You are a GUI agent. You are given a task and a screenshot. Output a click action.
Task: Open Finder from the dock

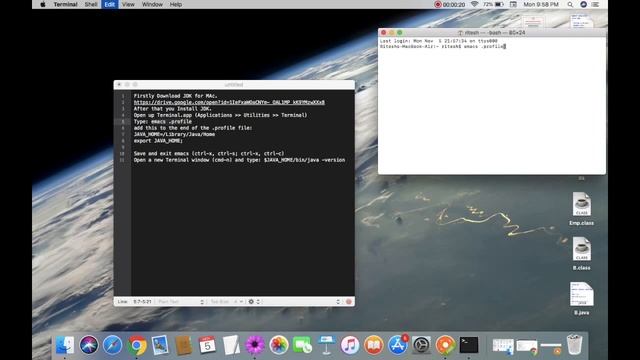[65, 345]
